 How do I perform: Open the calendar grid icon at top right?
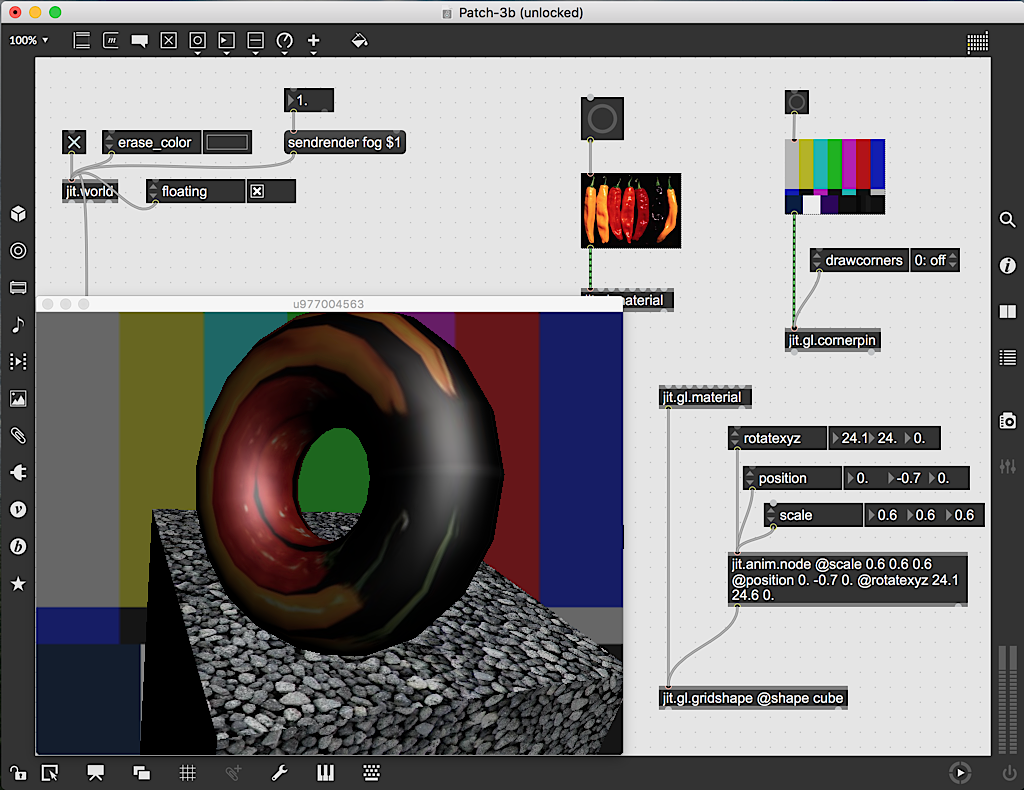(x=978, y=42)
